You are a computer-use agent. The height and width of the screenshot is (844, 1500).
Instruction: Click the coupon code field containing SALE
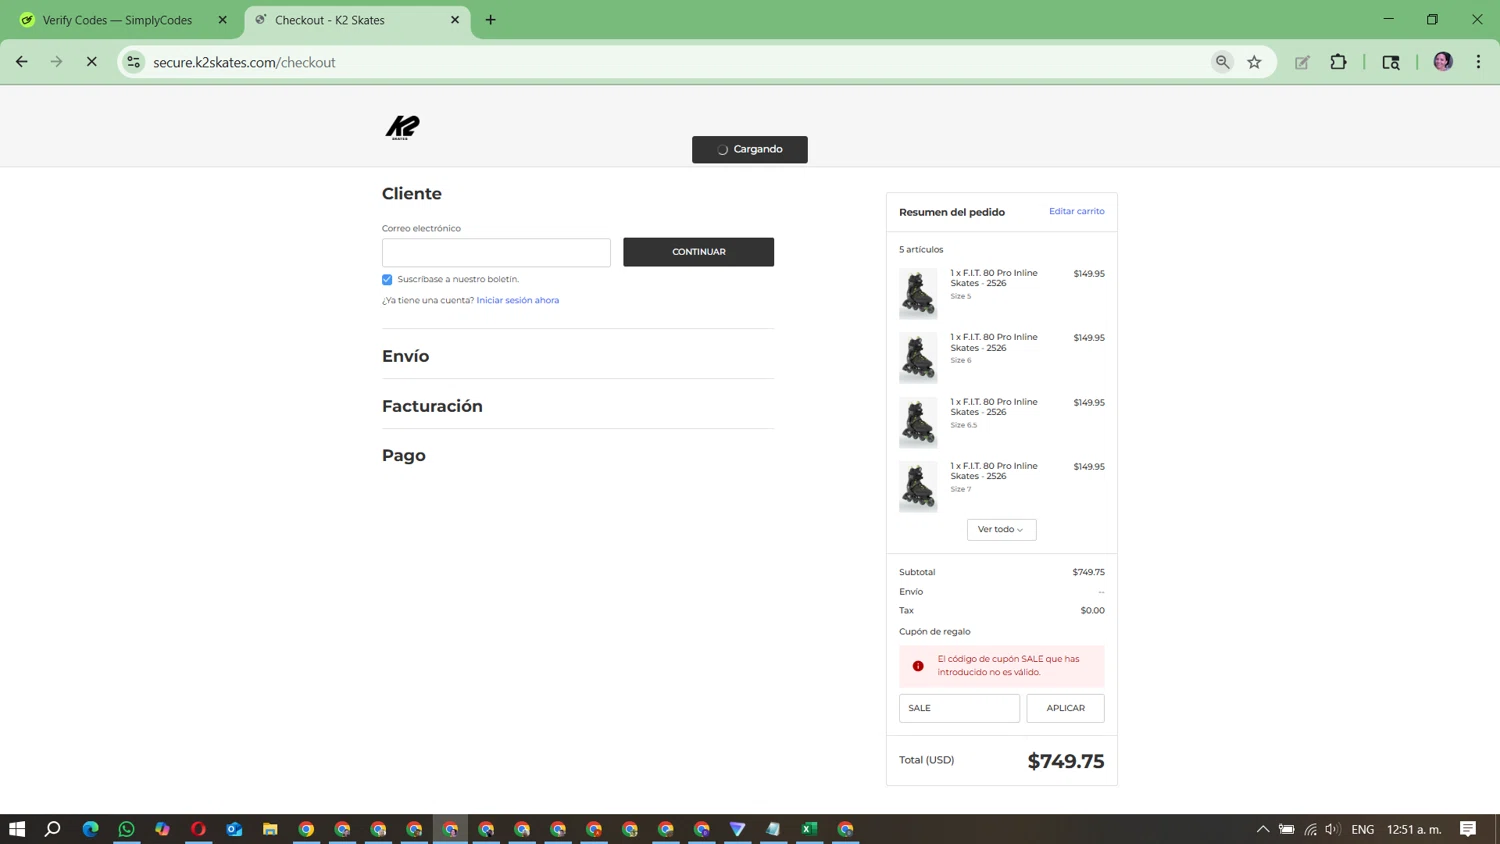959,708
